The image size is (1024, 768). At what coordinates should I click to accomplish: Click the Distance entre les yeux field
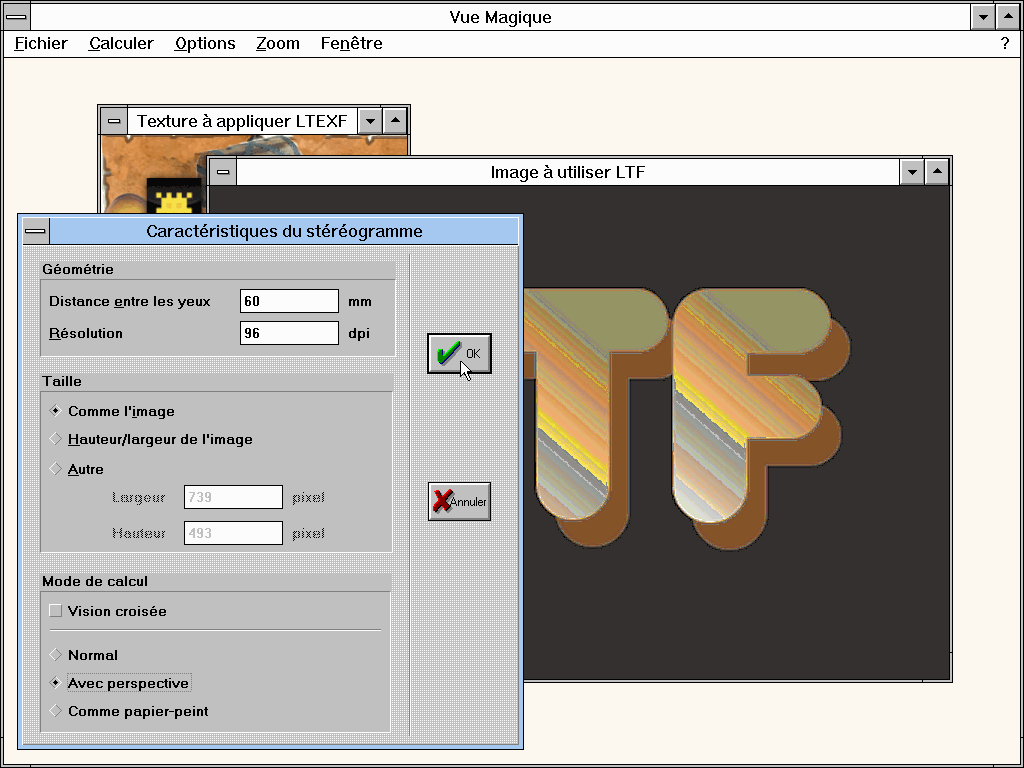(289, 301)
